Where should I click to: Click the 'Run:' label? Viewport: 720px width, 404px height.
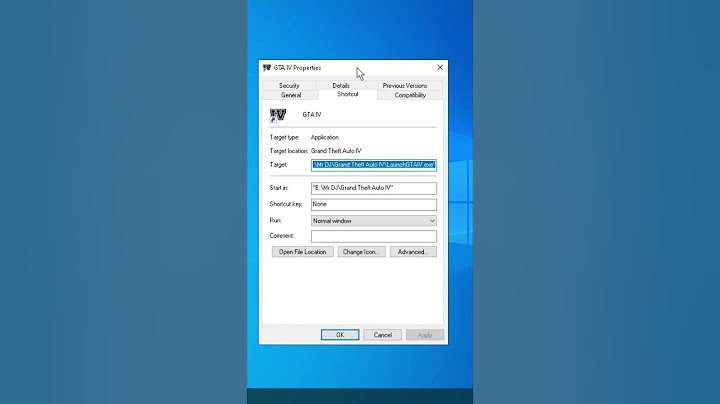coord(276,220)
